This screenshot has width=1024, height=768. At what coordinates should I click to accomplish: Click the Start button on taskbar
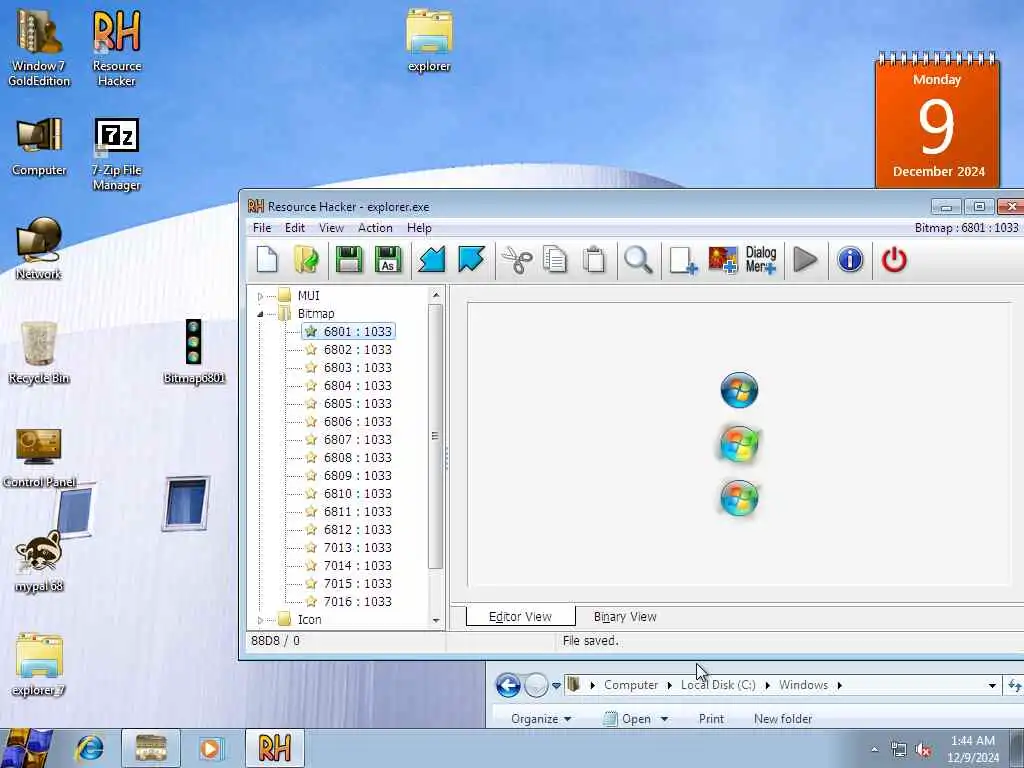pyautogui.click(x=27, y=748)
